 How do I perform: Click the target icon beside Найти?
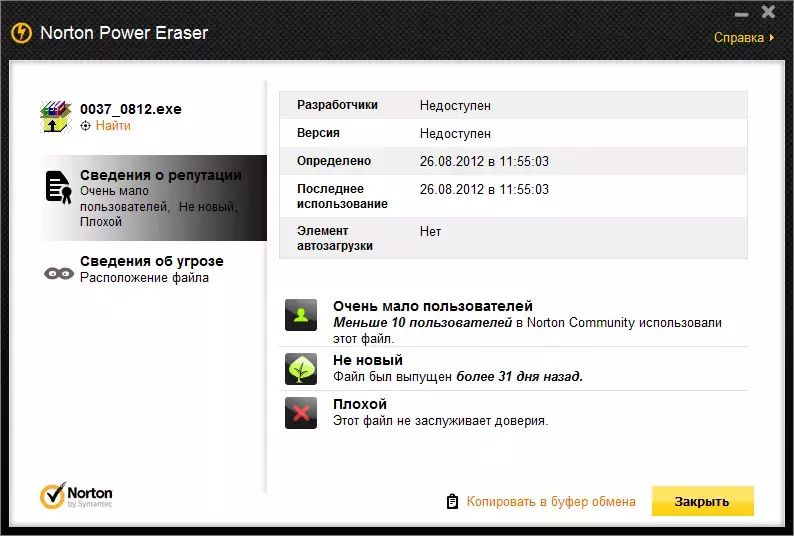coord(86,126)
